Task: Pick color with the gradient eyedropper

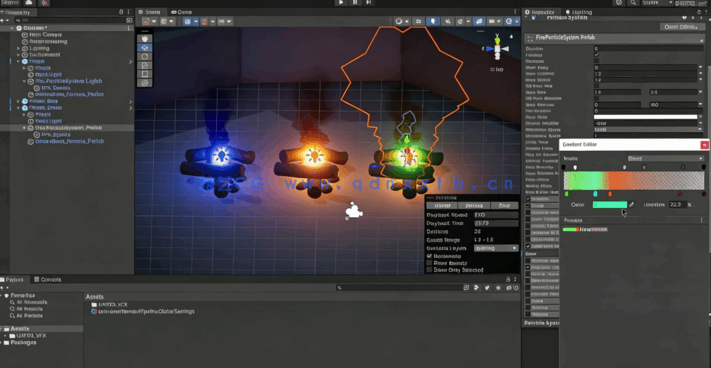Action: pos(631,205)
